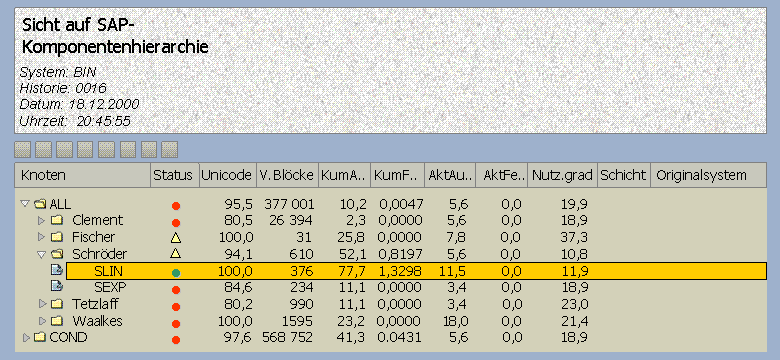
Task: Click the KumF.. column header
Action: [398, 175]
